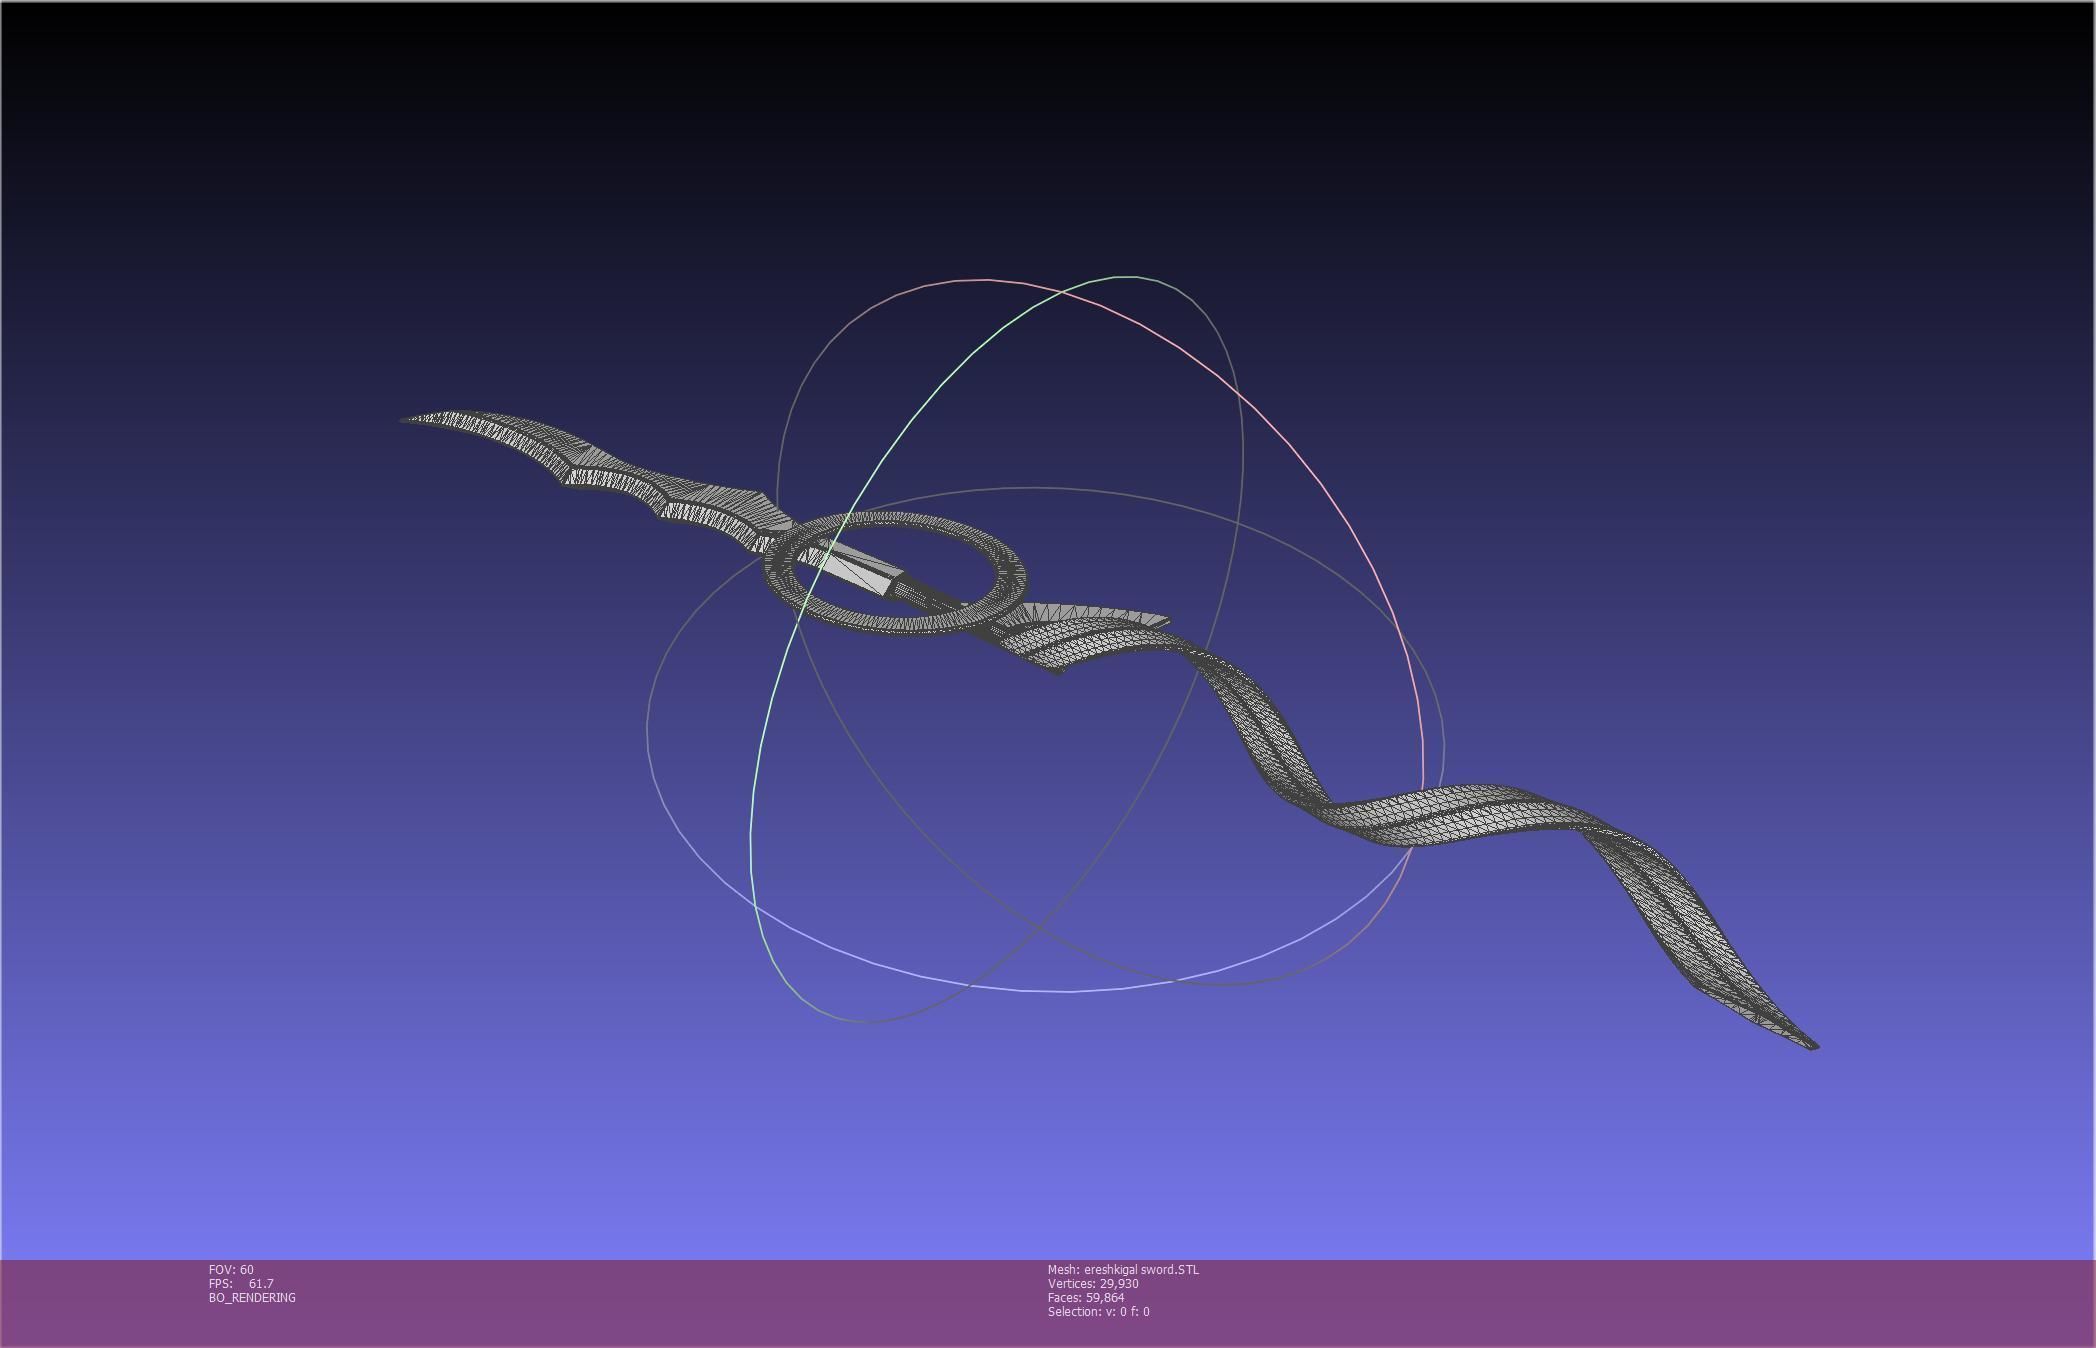Click the jagged bat-wing blade left of the ring
The width and height of the screenshot is (2096, 1348).
pos(640,485)
